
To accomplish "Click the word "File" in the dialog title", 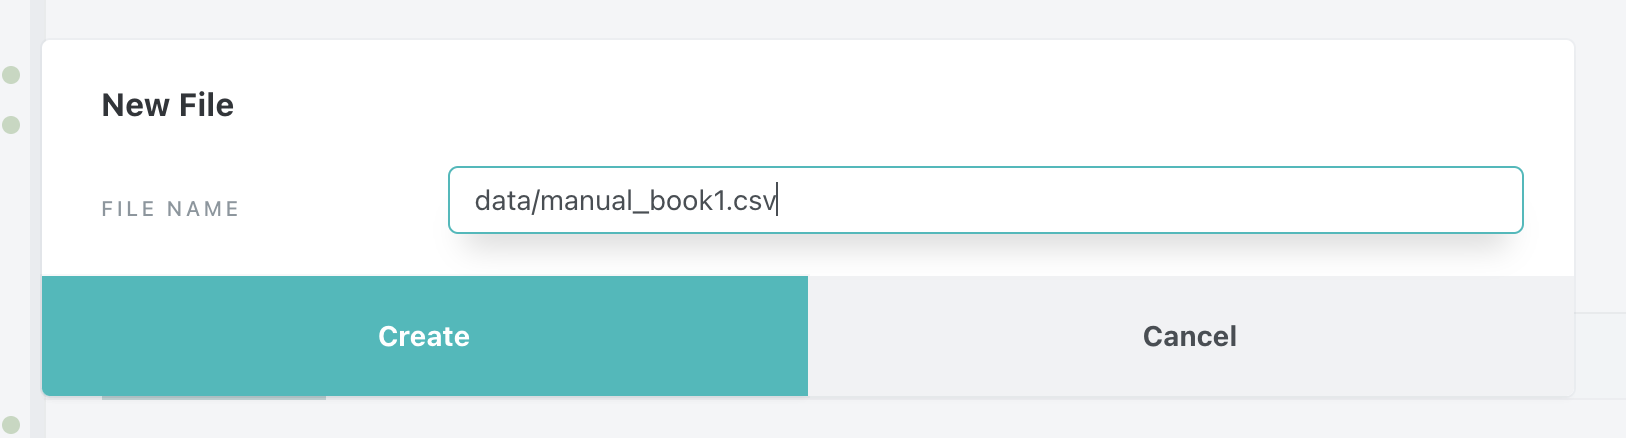I will coord(207,105).
